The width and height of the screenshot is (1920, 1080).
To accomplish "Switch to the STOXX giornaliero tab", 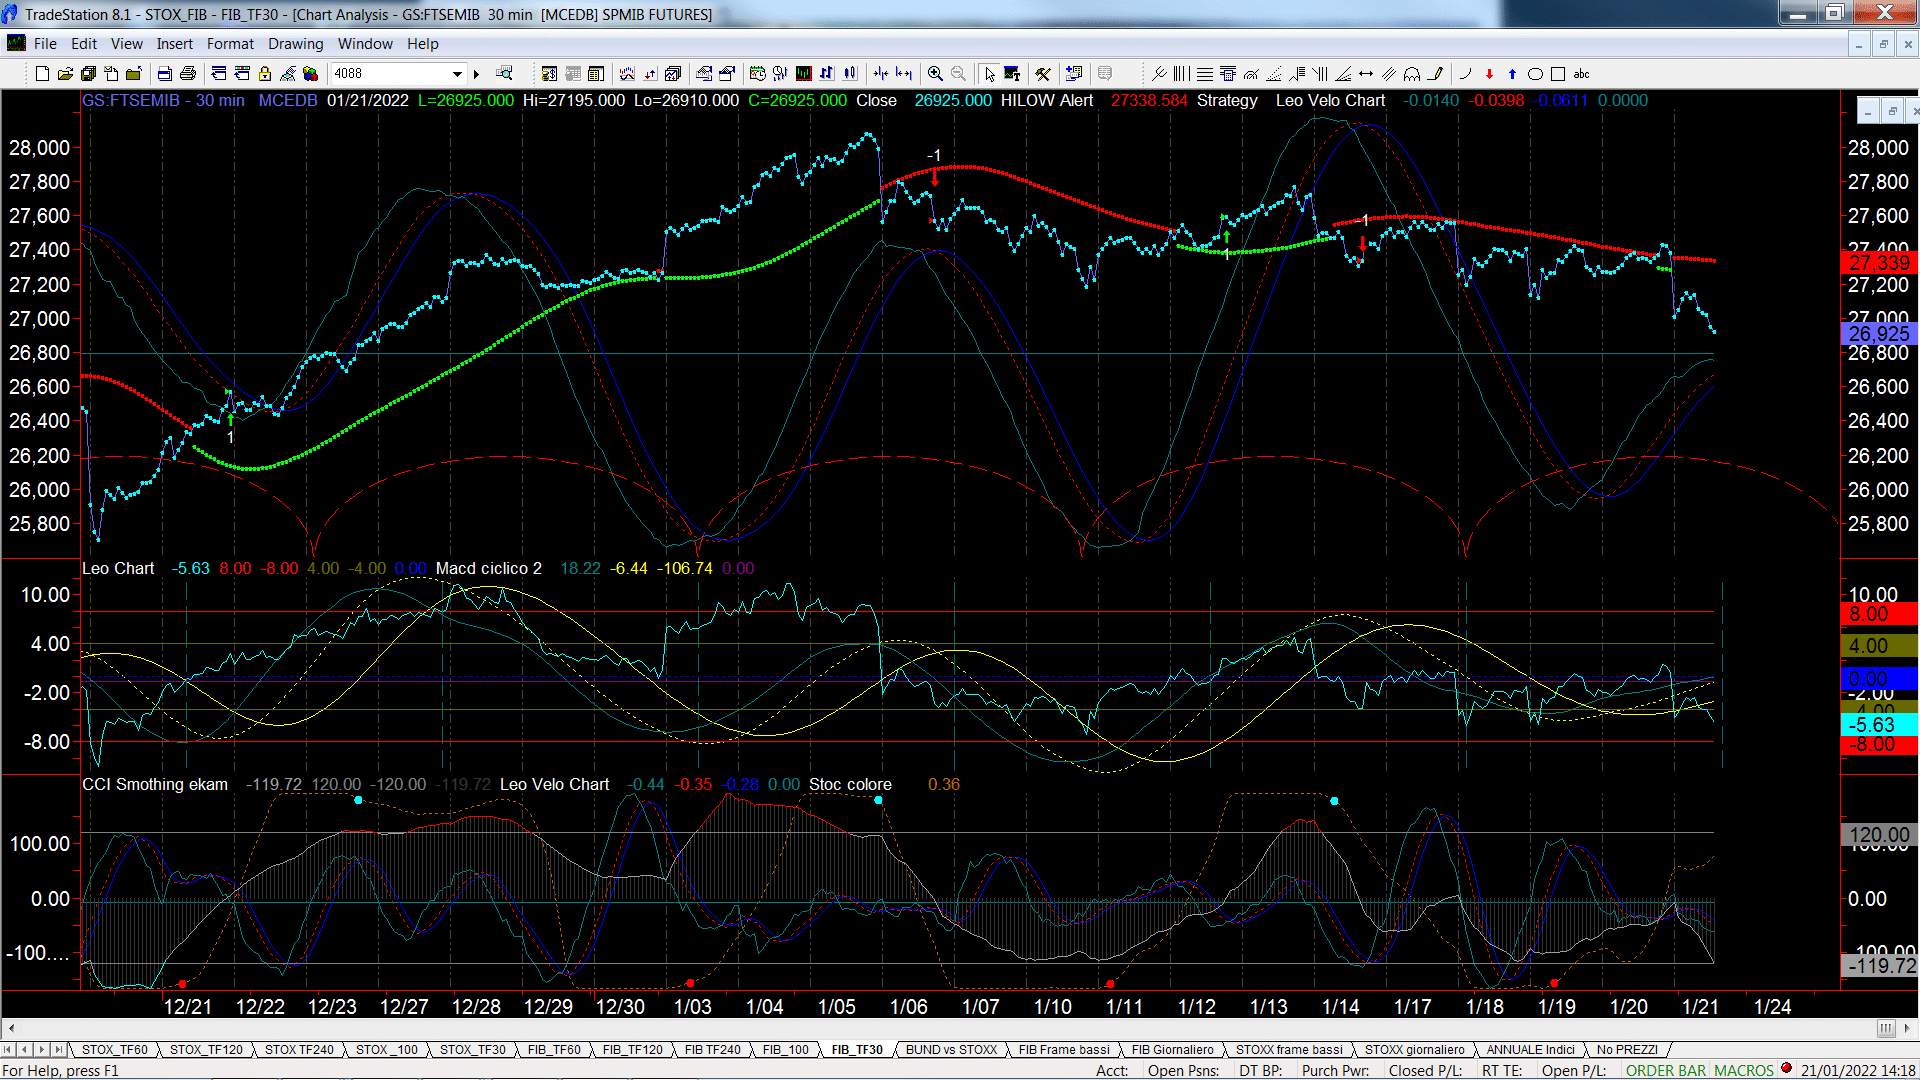I will point(1414,1050).
